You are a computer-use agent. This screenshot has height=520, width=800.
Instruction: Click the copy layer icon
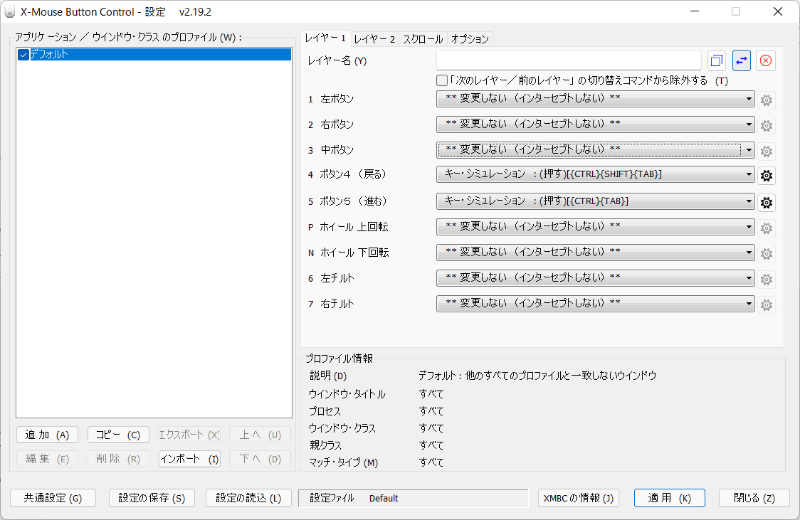tap(716, 61)
